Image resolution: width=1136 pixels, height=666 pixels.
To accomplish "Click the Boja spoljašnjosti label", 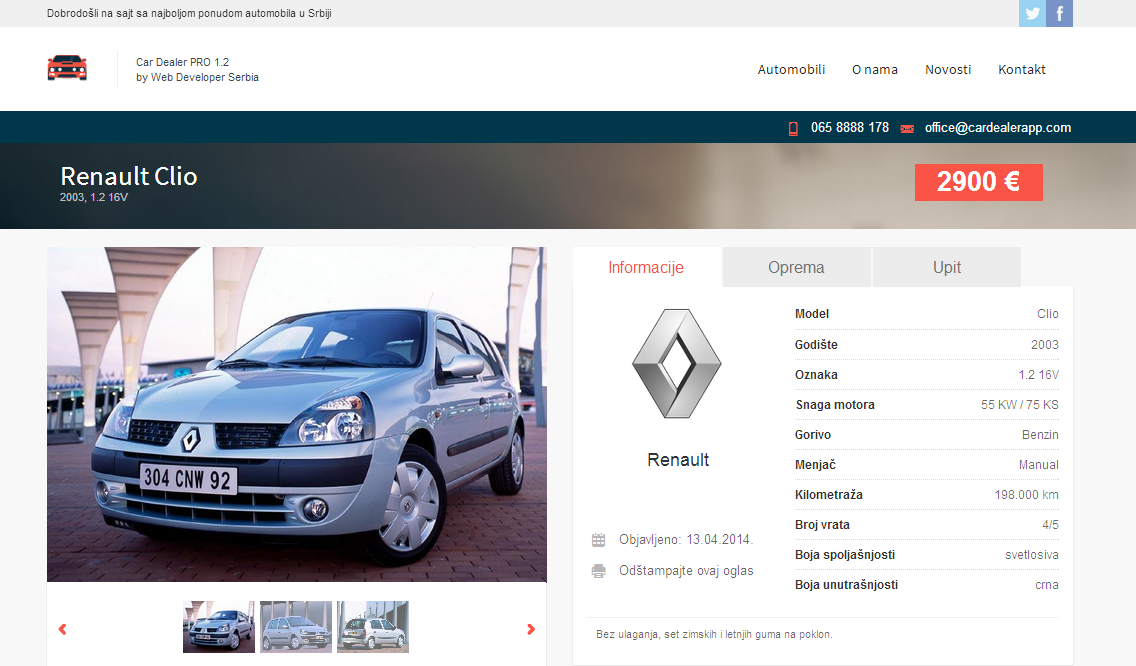I will (x=845, y=554).
